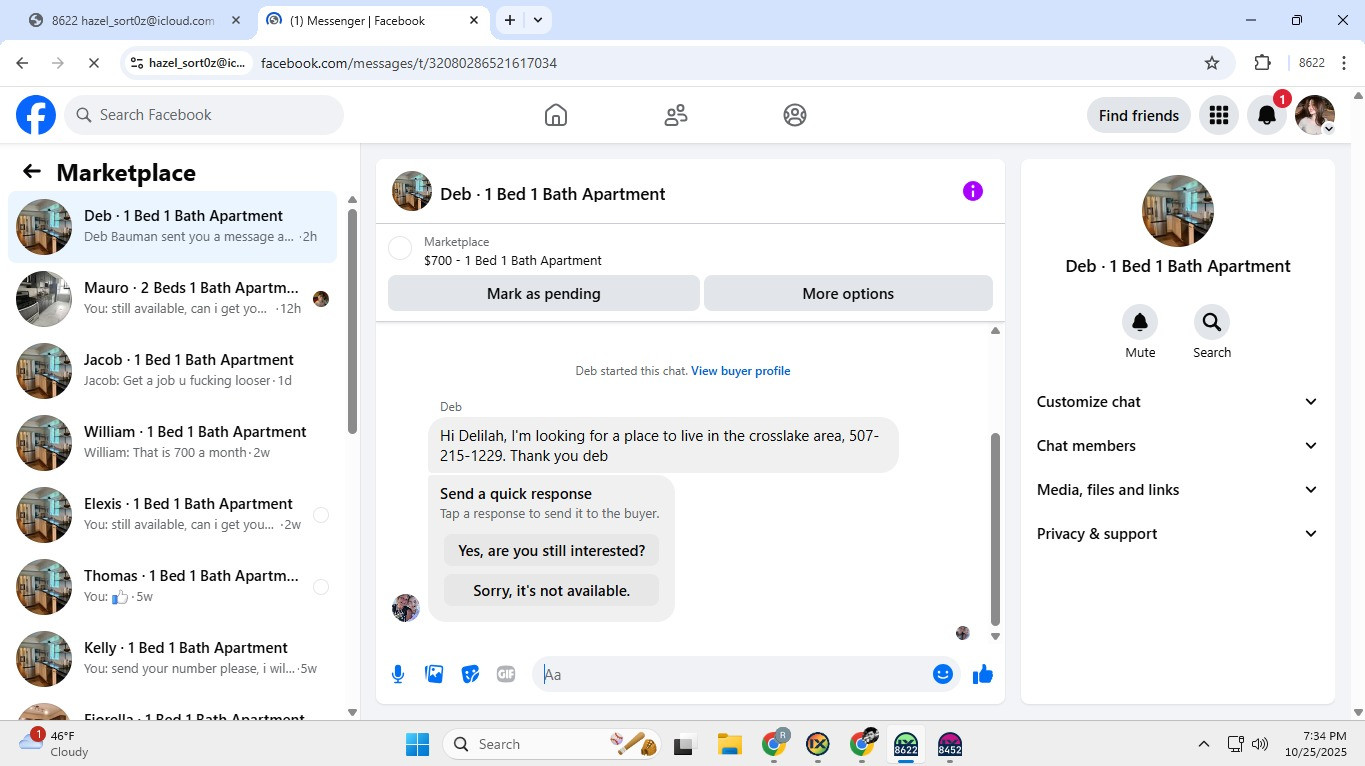Expand Privacy & support section

click(x=1177, y=534)
